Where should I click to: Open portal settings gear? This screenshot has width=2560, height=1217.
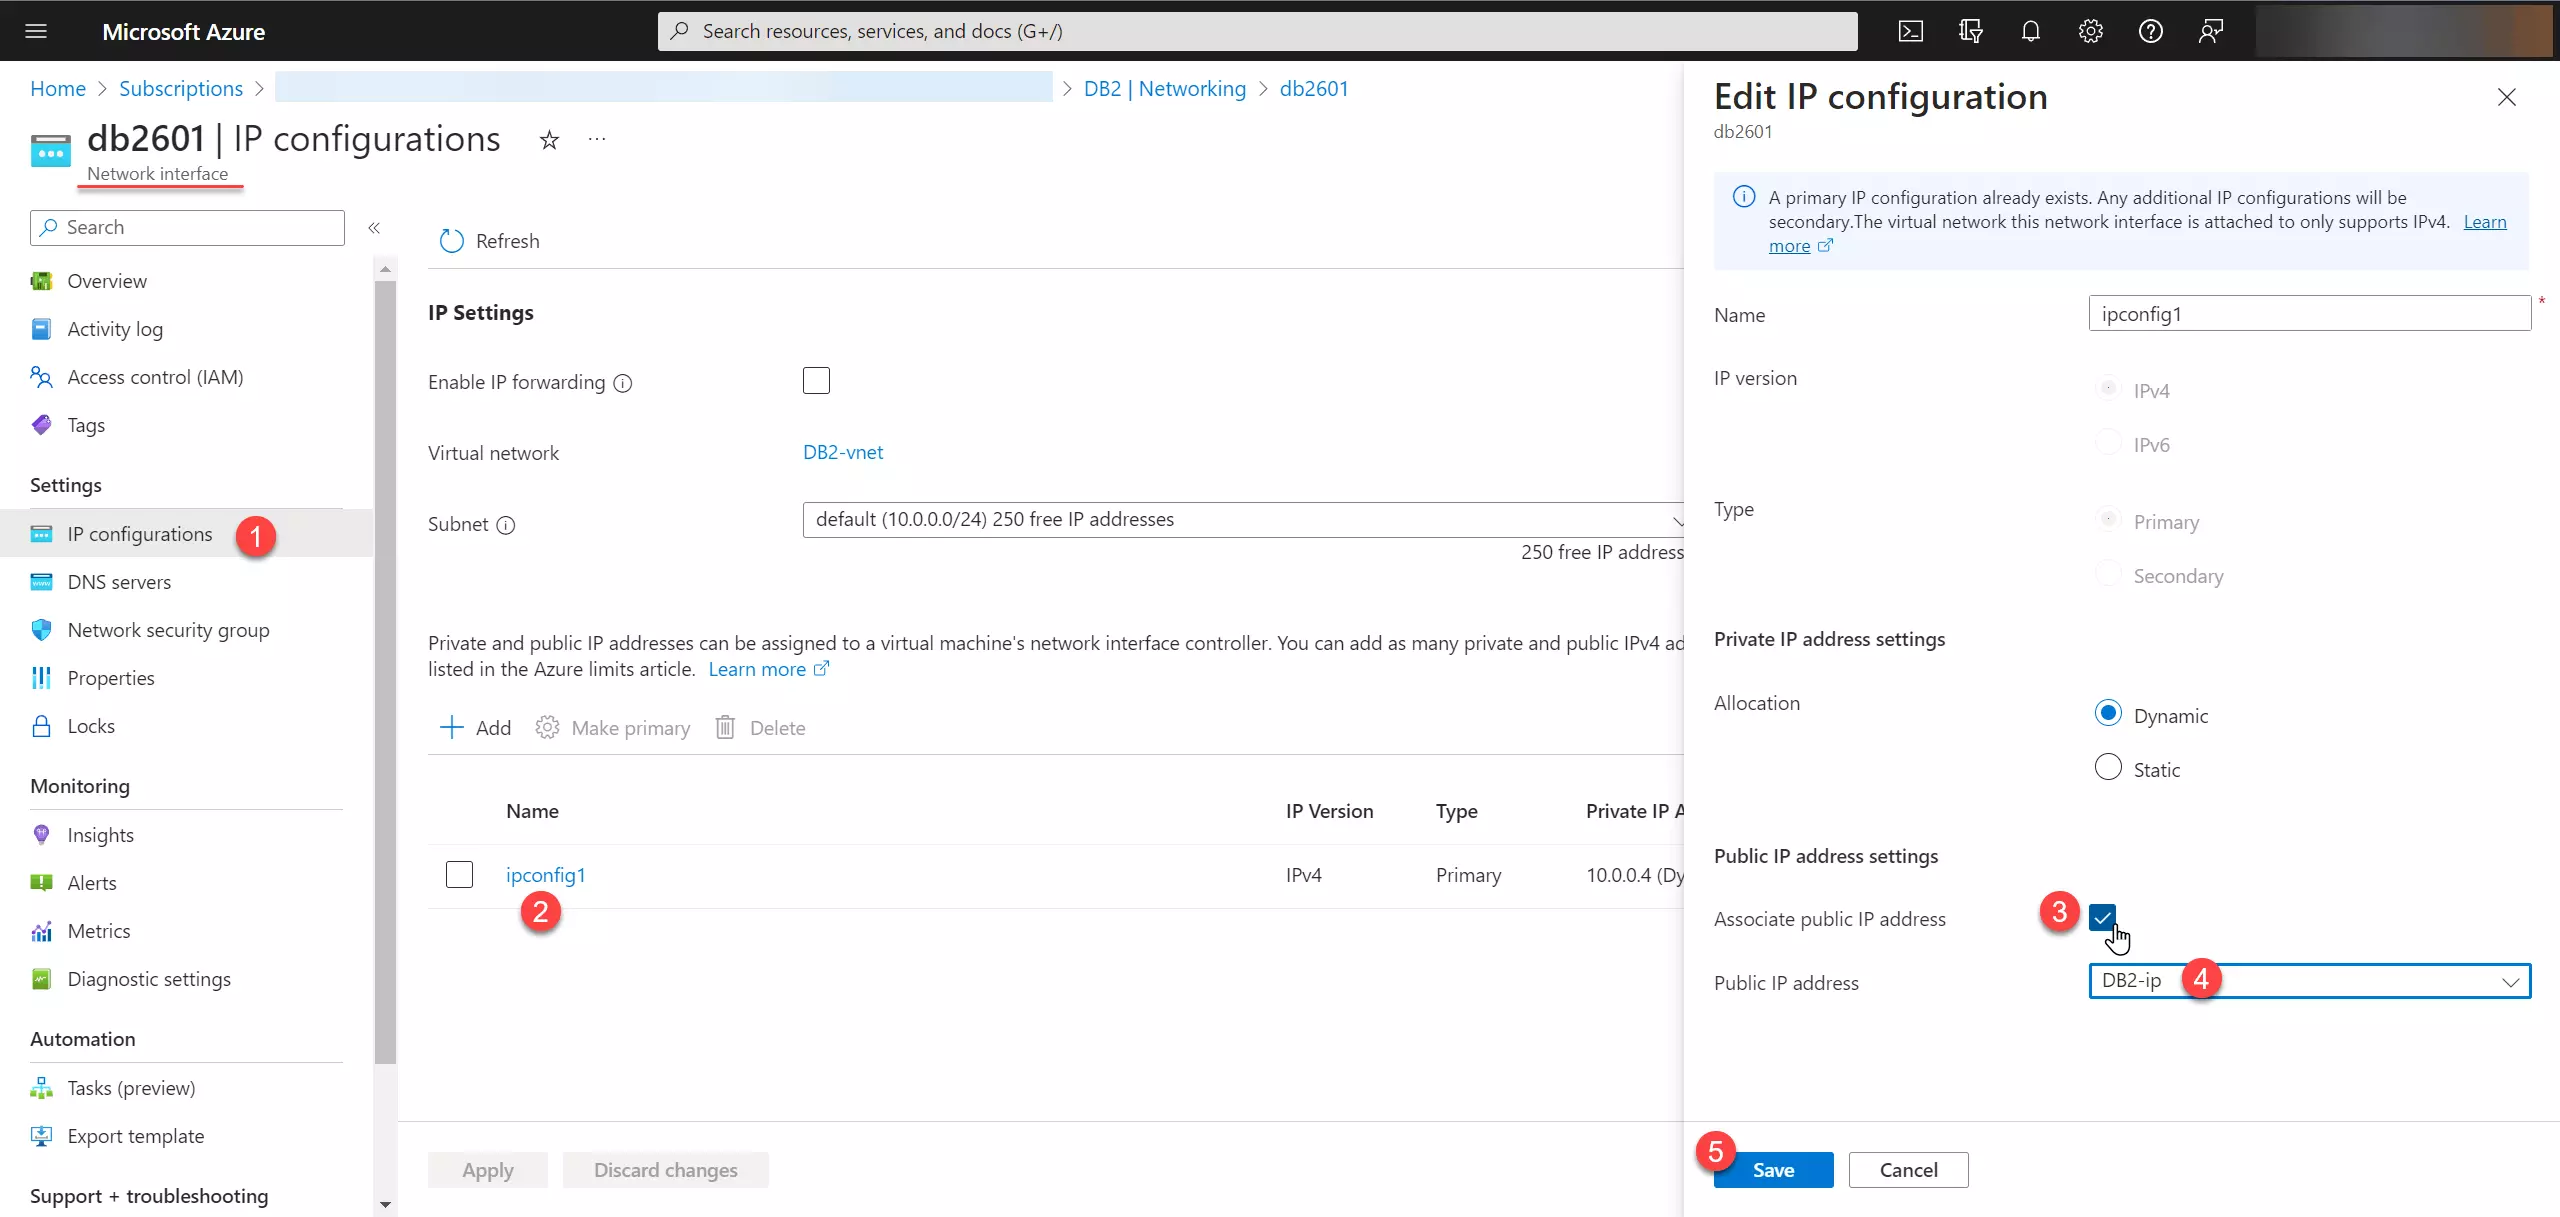coord(2090,31)
